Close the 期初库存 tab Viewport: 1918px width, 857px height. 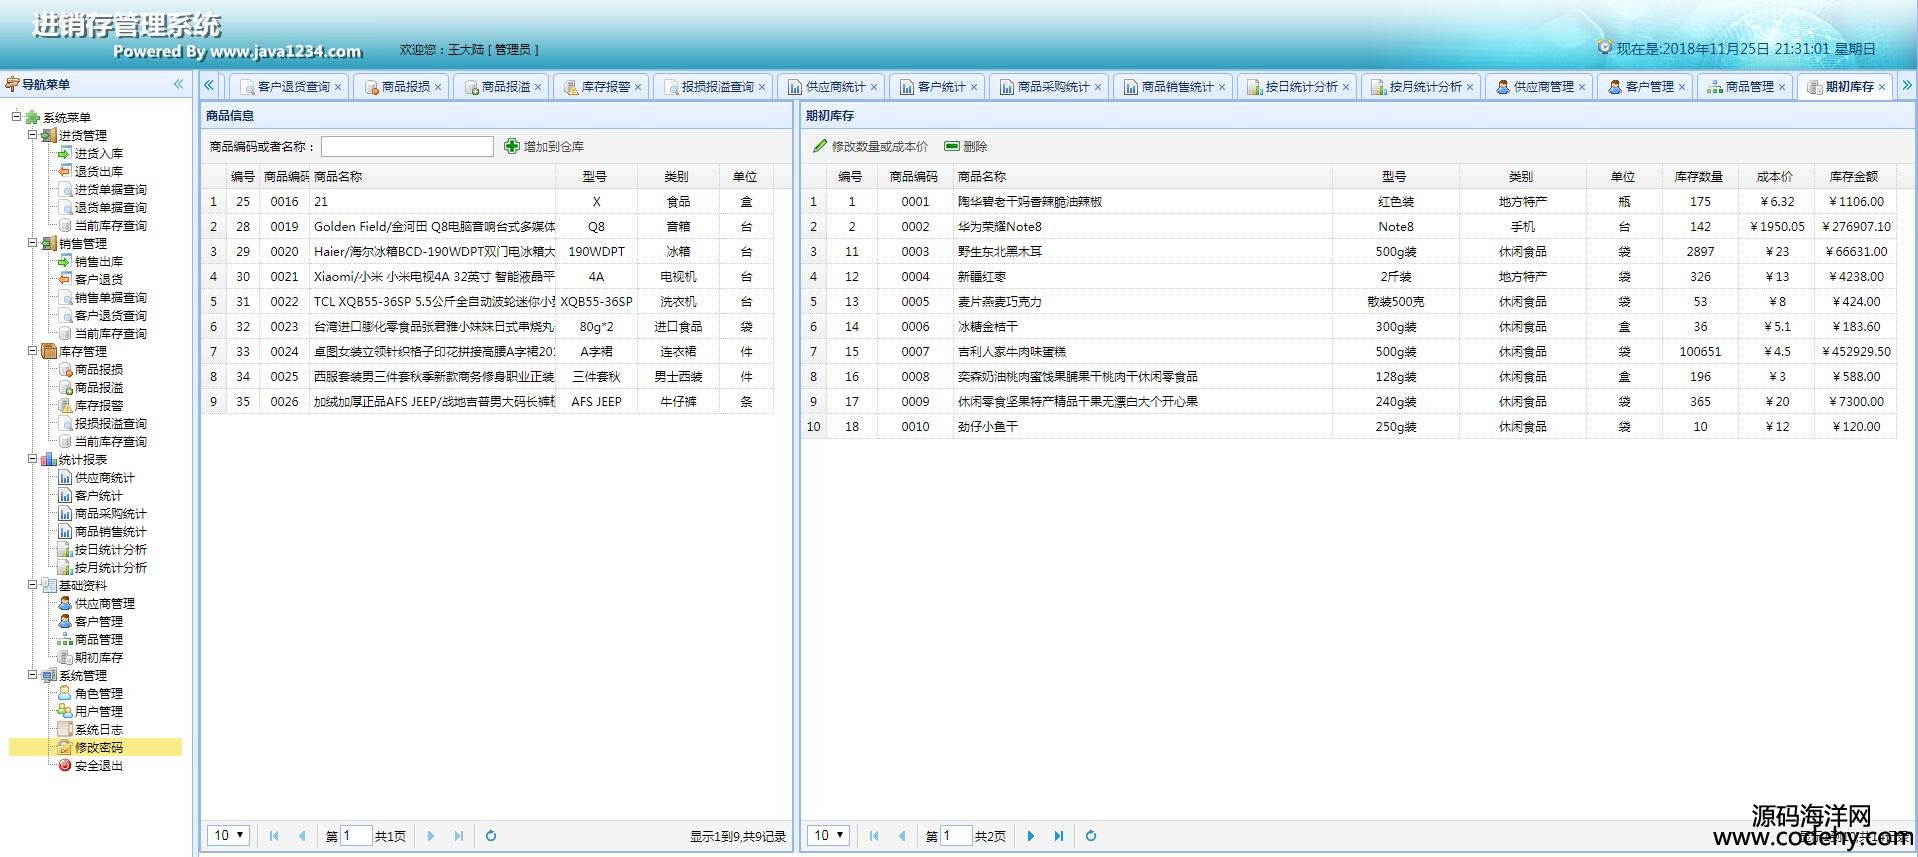tap(1882, 88)
